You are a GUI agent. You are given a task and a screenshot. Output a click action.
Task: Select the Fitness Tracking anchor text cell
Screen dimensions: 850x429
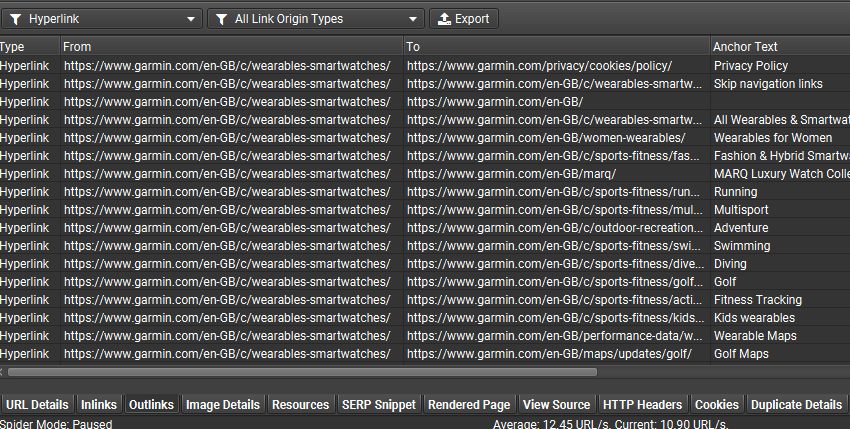pos(780,300)
